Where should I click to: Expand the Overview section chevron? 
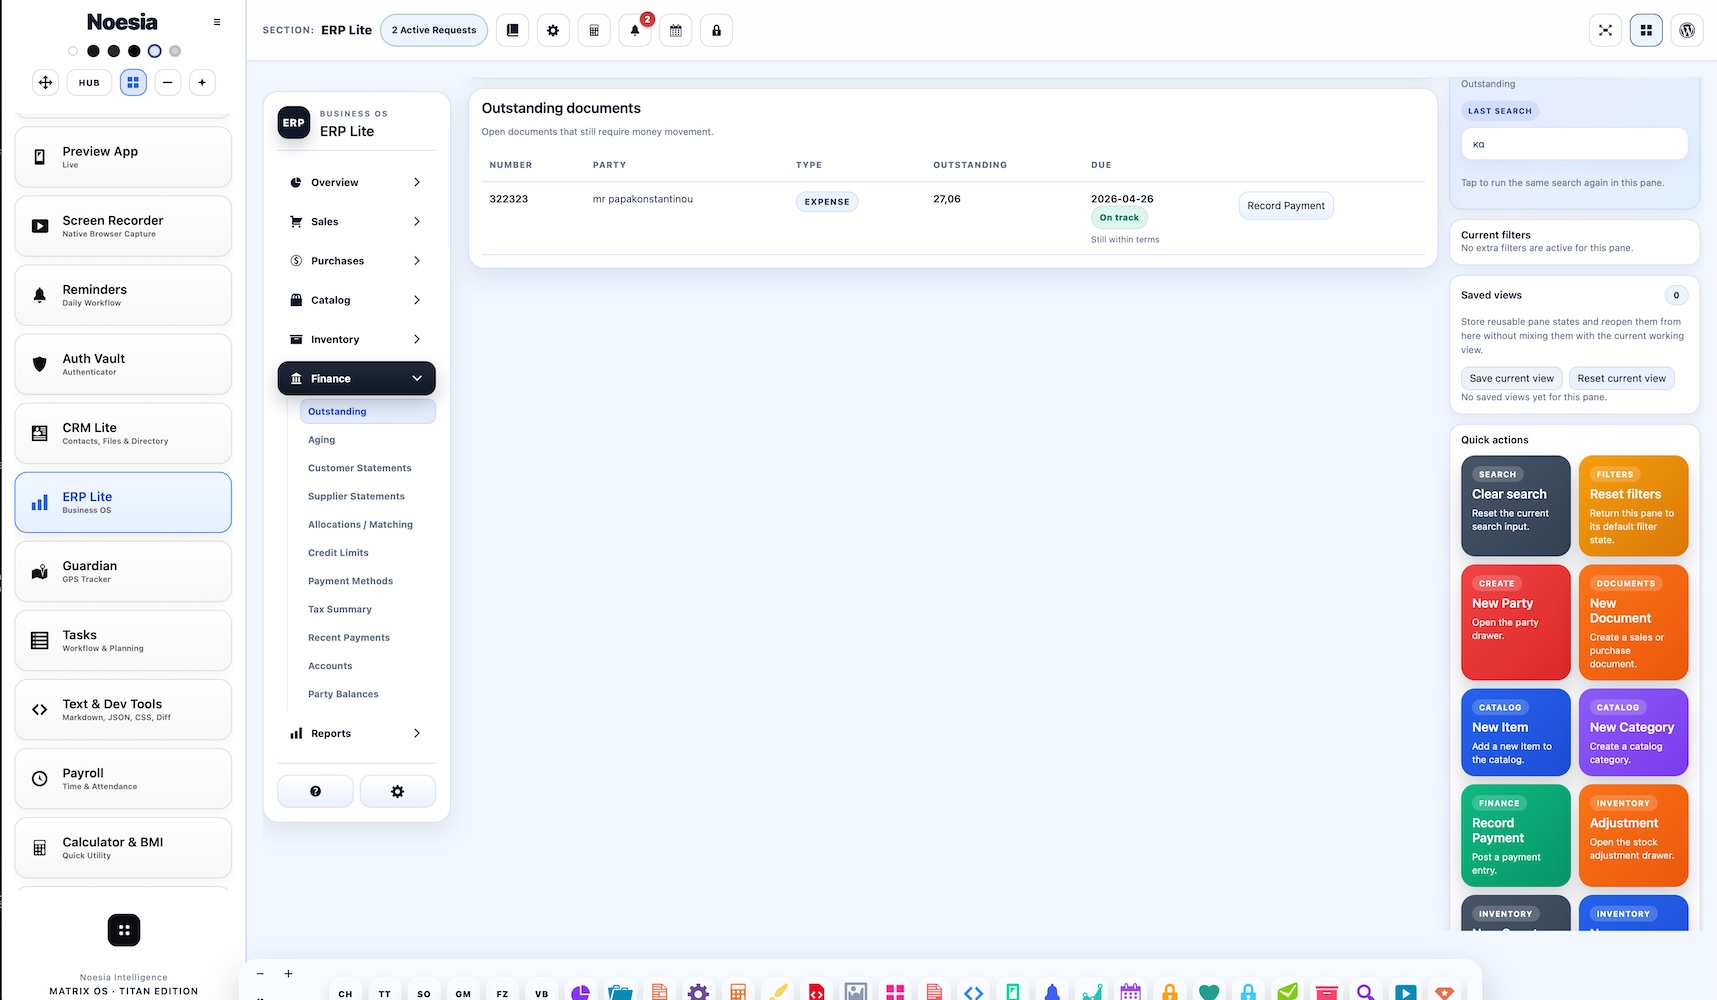point(417,182)
